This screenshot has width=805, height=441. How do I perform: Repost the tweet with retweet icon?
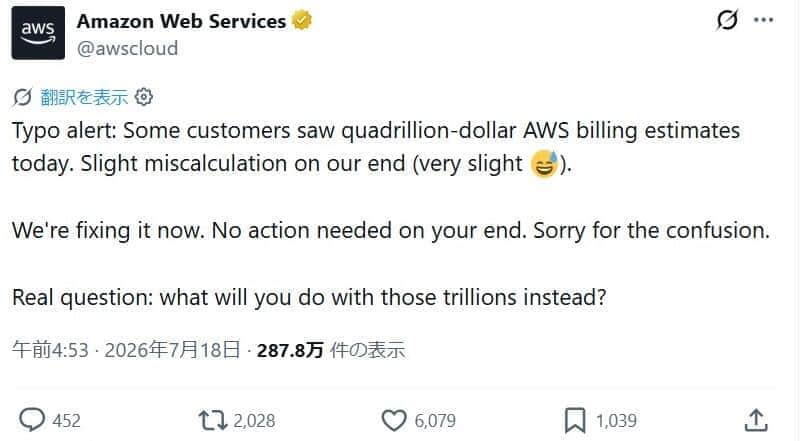tap(213, 420)
